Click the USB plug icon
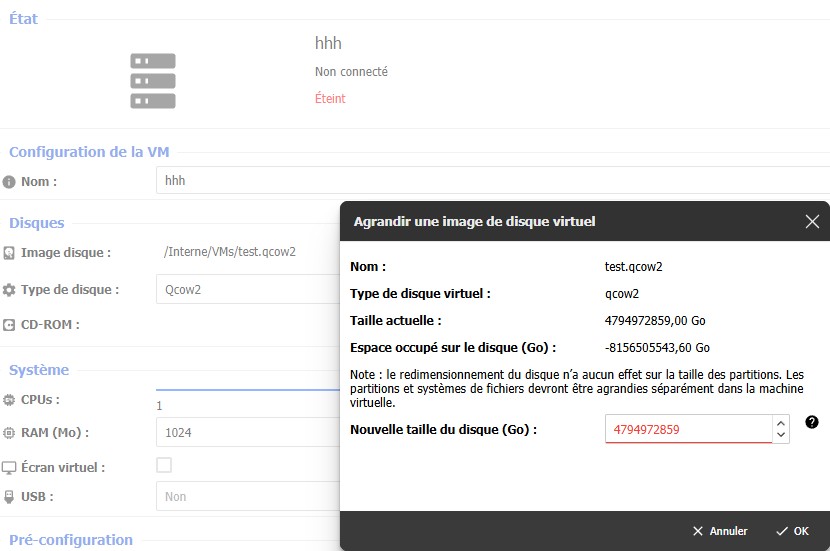830x551 pixels. [9, 497]
